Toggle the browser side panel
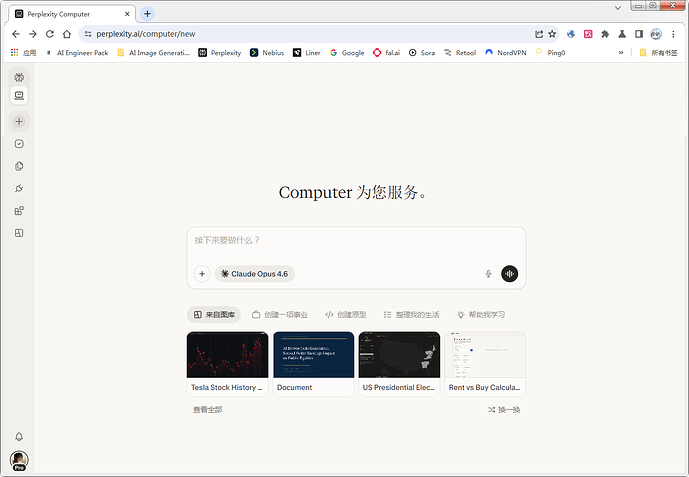Viewport: 689px width, 477px height. pos(639,34)
